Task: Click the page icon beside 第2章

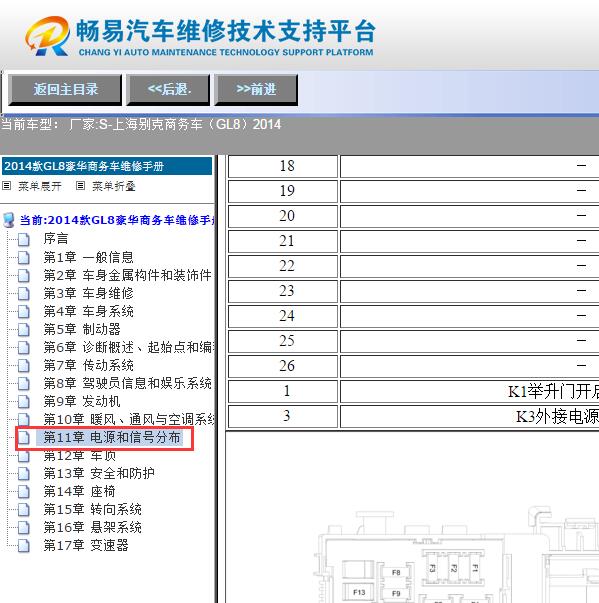Action: (23, 275)
